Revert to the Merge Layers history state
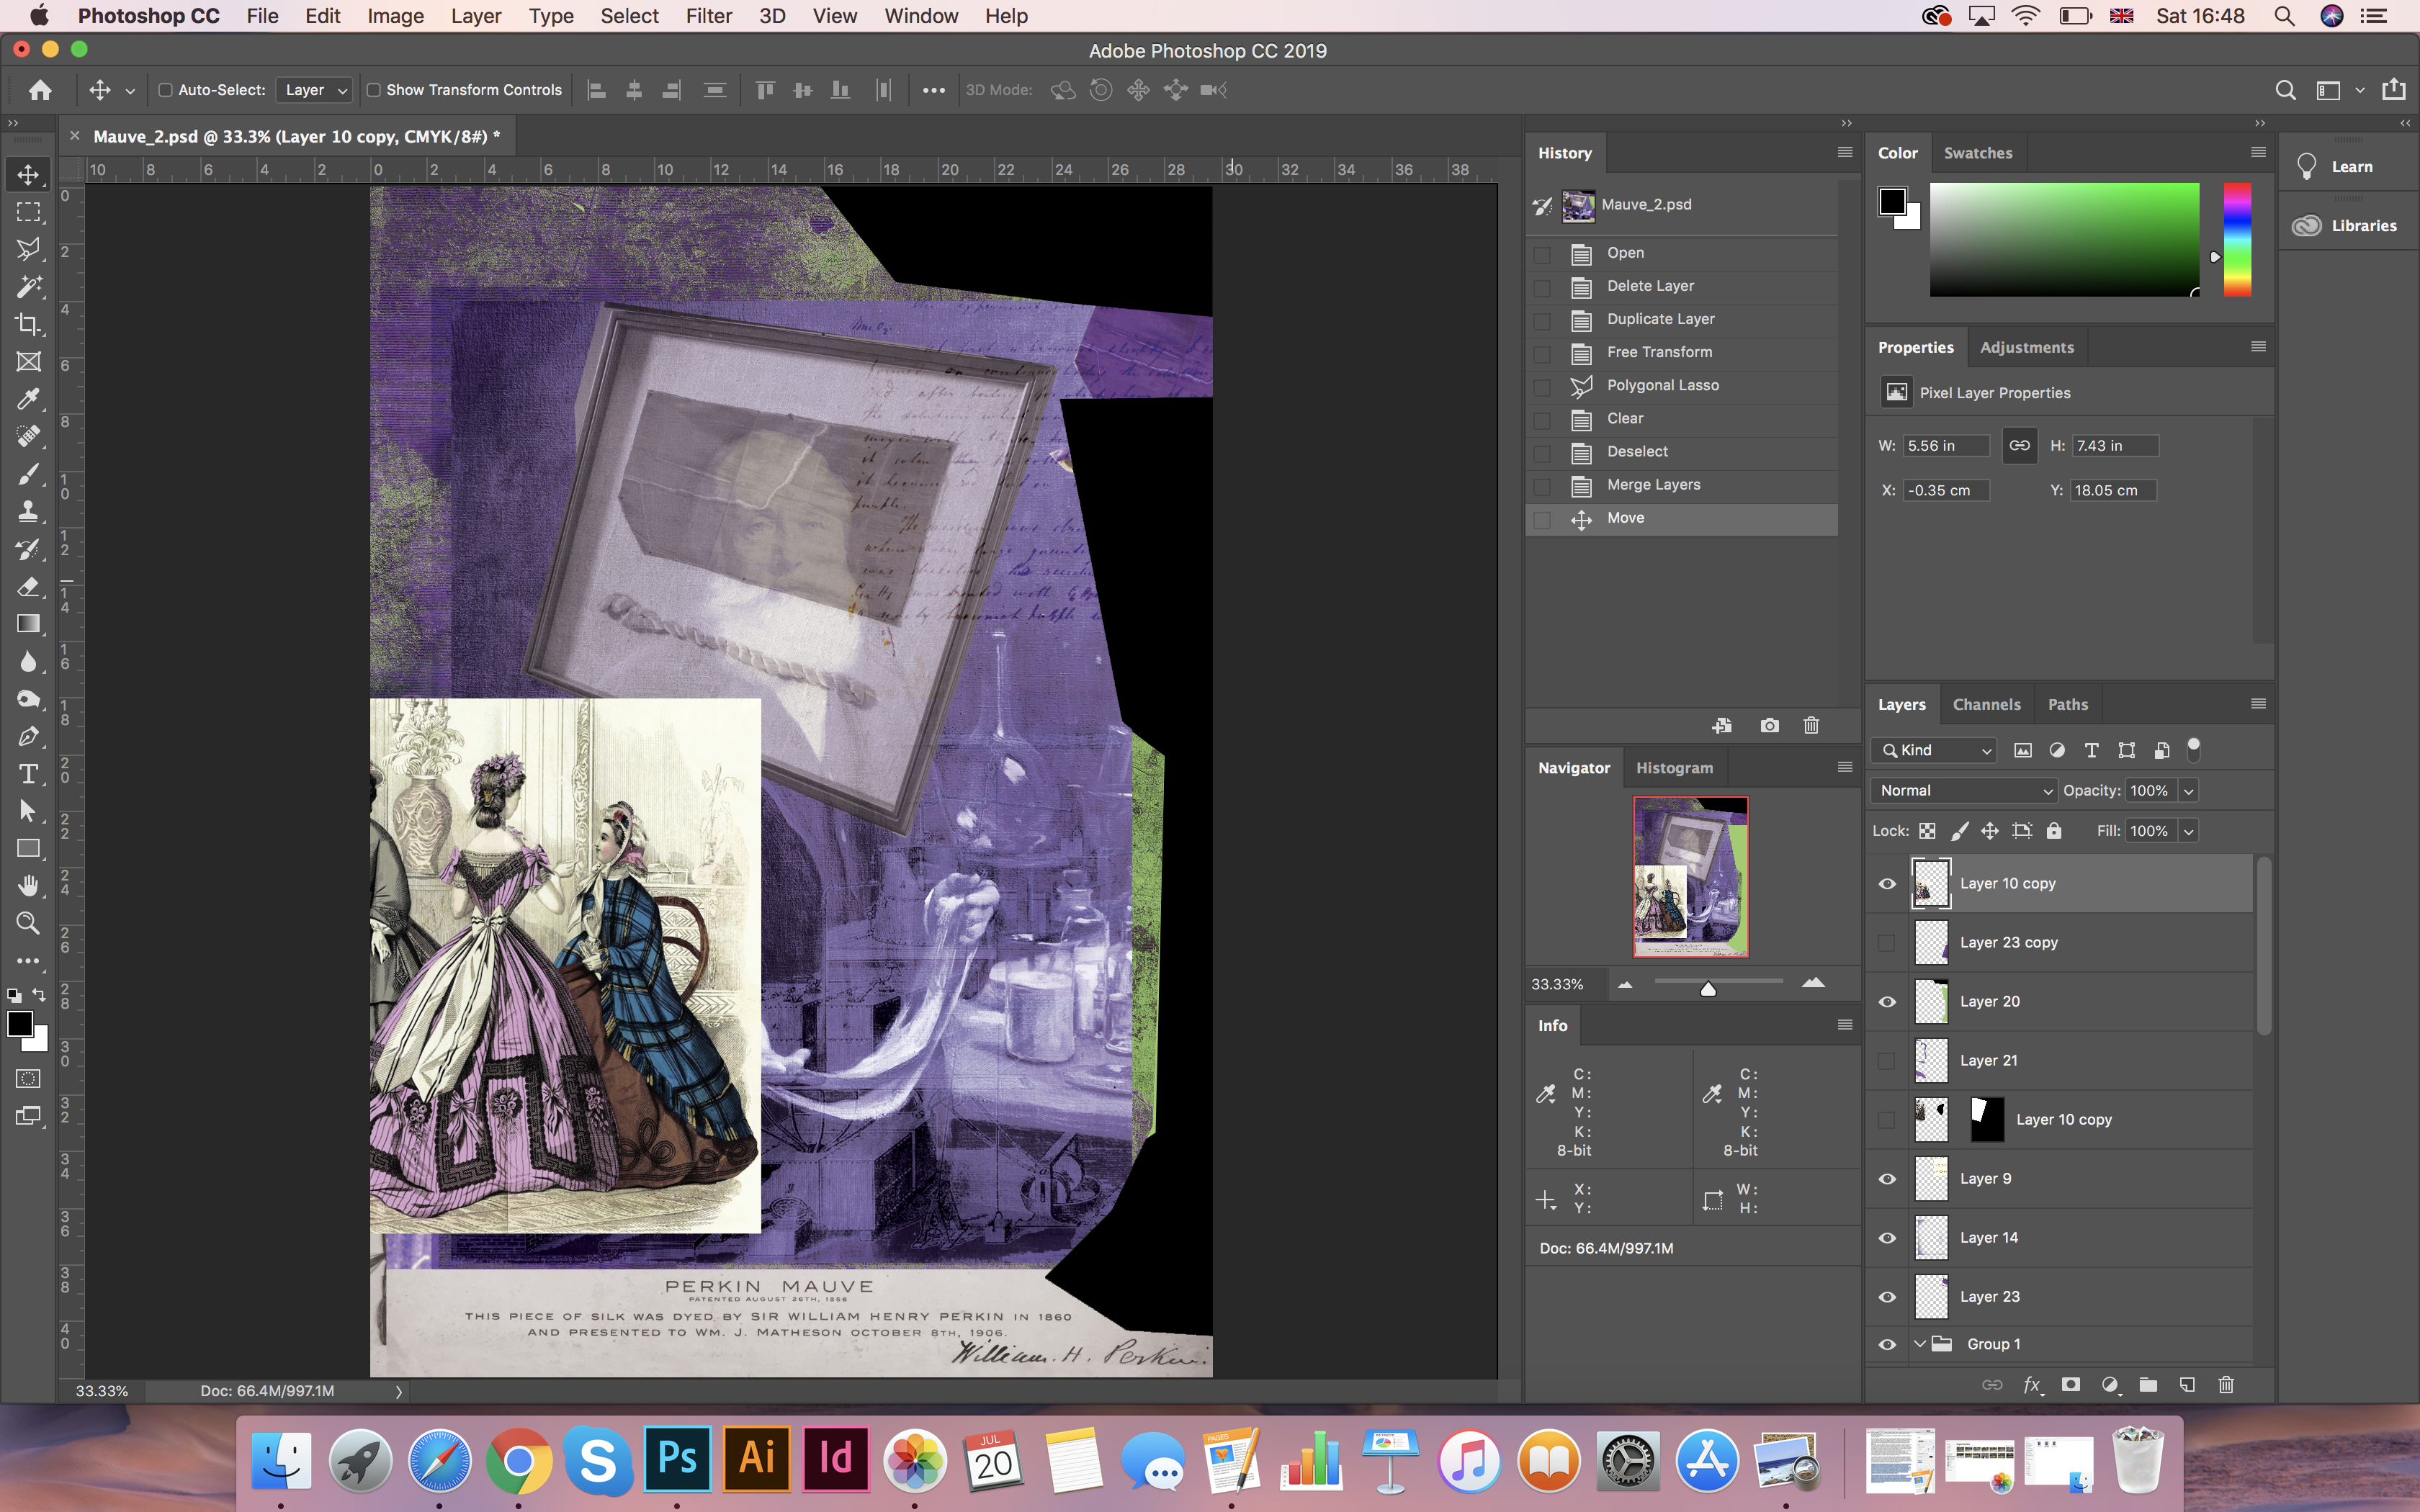The width and height of the screenshot is (2420, 1512). click(1653, 485)
